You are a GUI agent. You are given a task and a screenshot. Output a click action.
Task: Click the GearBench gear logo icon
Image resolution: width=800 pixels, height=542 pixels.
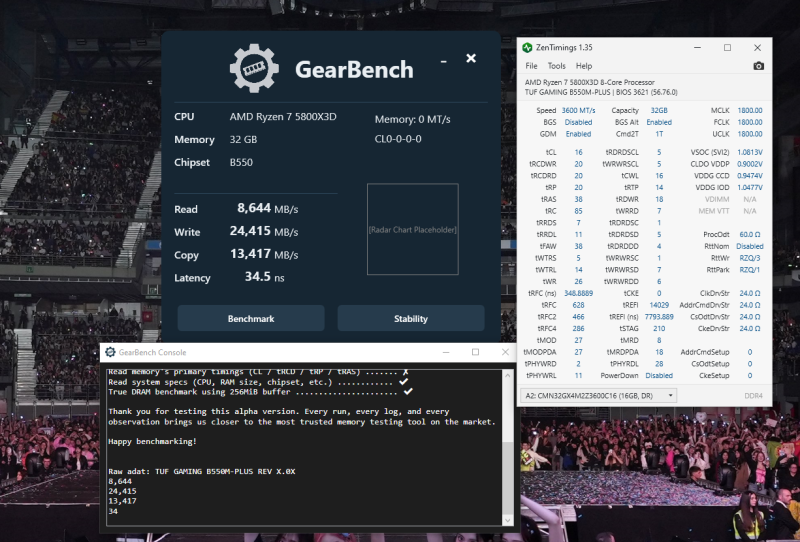254,68
